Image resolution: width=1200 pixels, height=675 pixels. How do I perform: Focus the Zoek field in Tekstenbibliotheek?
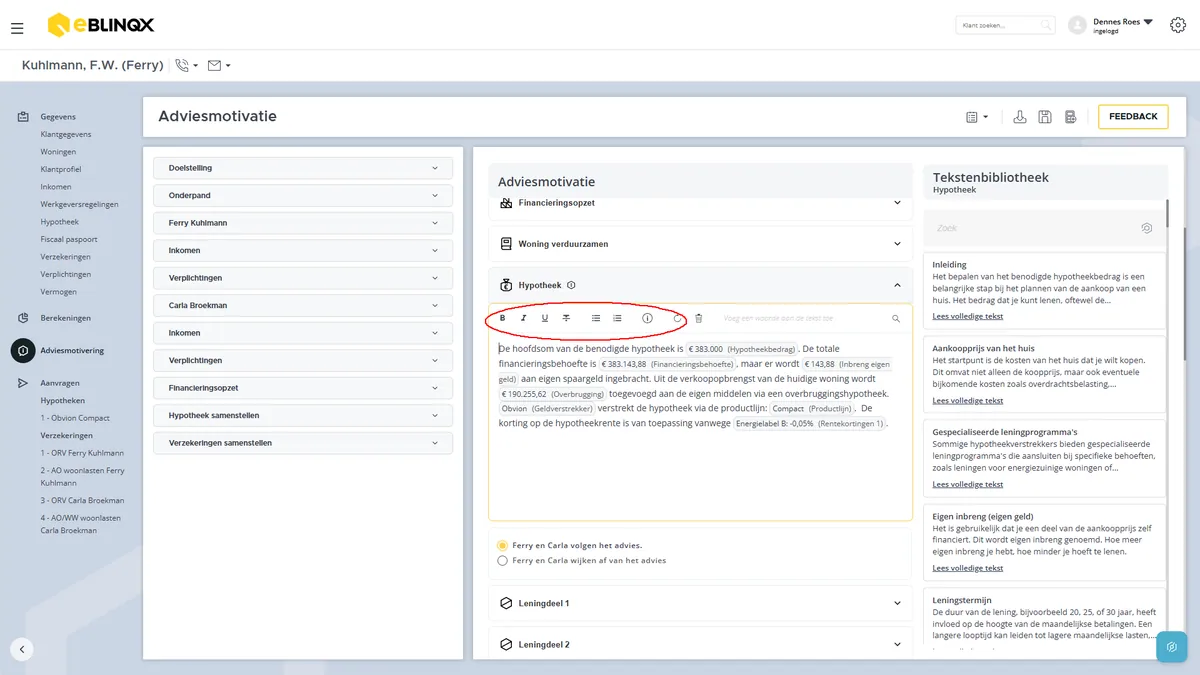(x=1045, y=228)
